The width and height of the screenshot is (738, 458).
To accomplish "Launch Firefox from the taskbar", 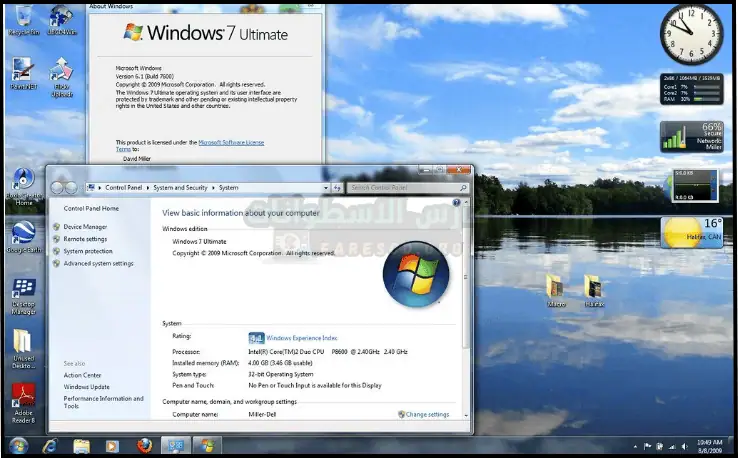I will tap(144, 445).
